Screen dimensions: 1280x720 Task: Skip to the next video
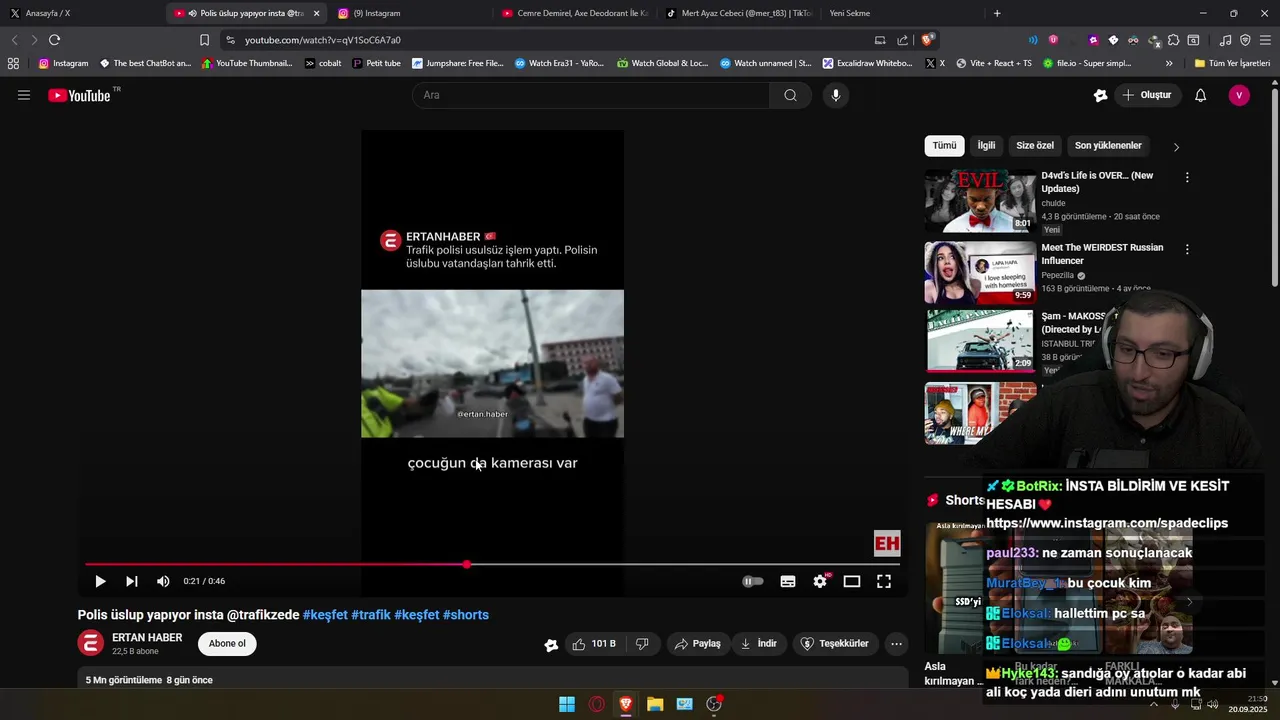tap(131, 581)
